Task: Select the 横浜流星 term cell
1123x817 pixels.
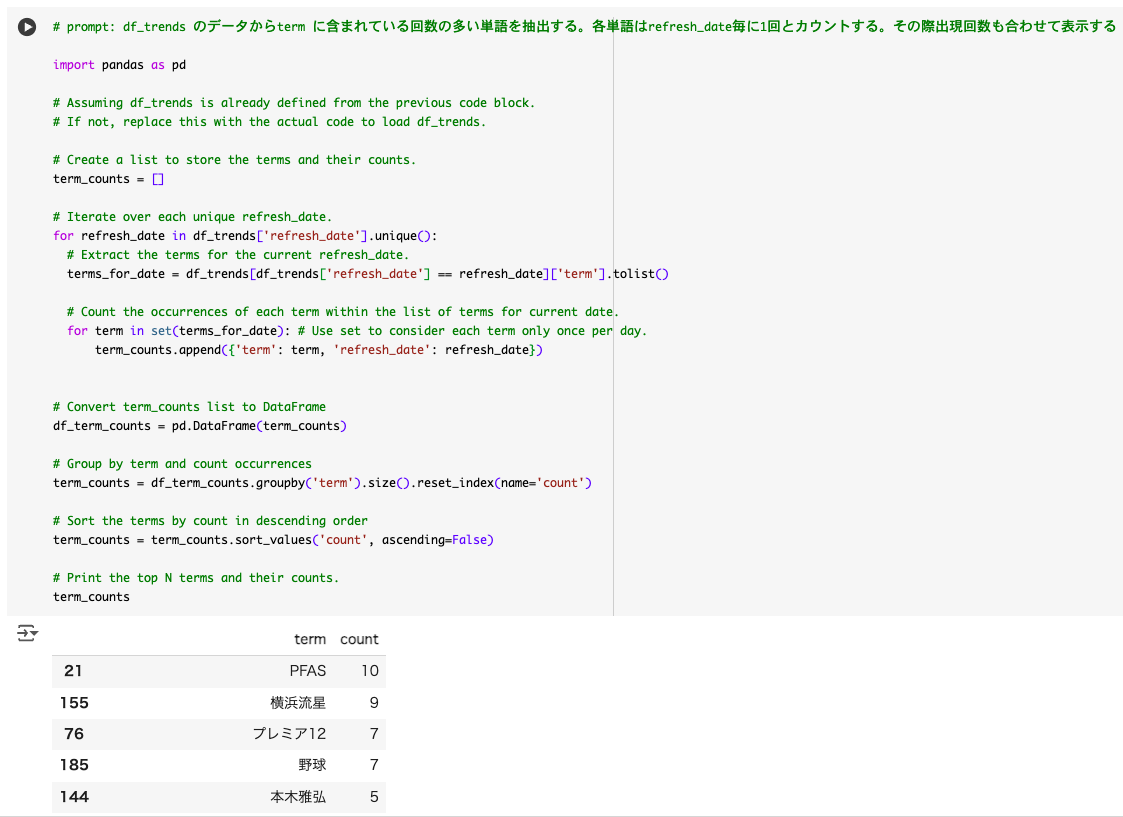Action: click(x=298, y=702)
